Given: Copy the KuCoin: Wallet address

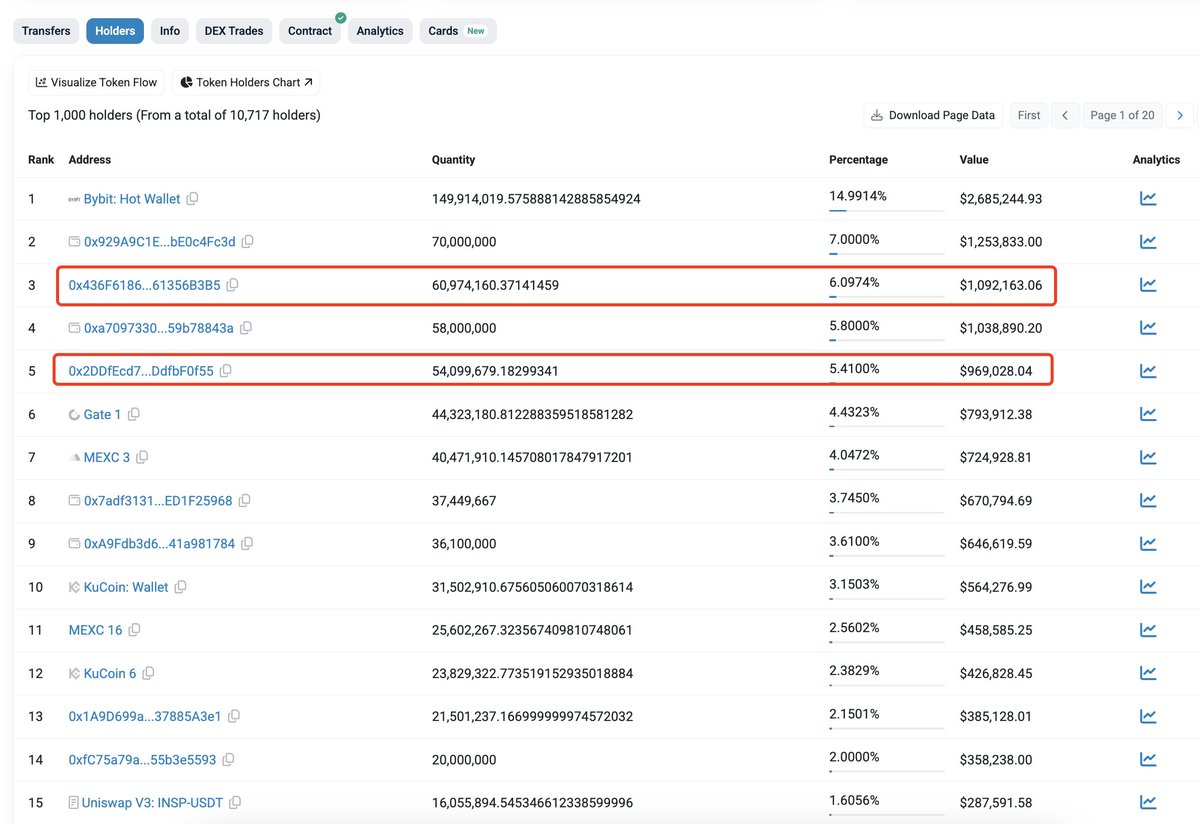Looking at the screenshot, I should point(181,587).
